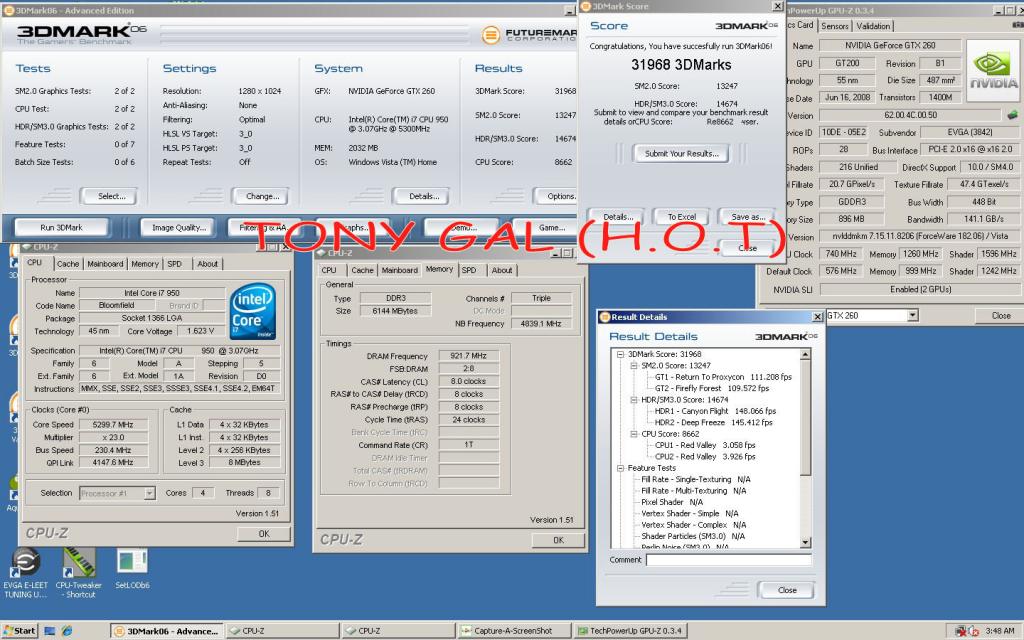Select CPU1 - Red Valley result row
The height and width of the screenshot is (640, 1024).
tap(705, 445)
